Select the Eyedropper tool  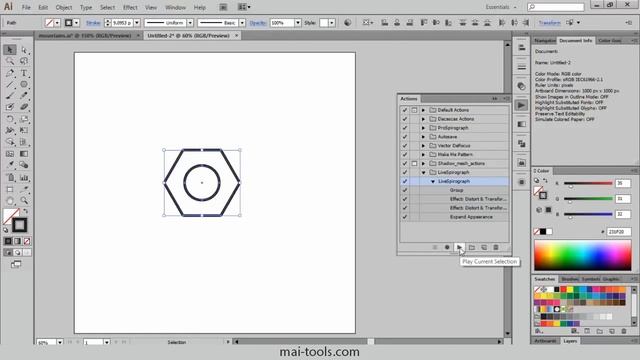point(10,165)
